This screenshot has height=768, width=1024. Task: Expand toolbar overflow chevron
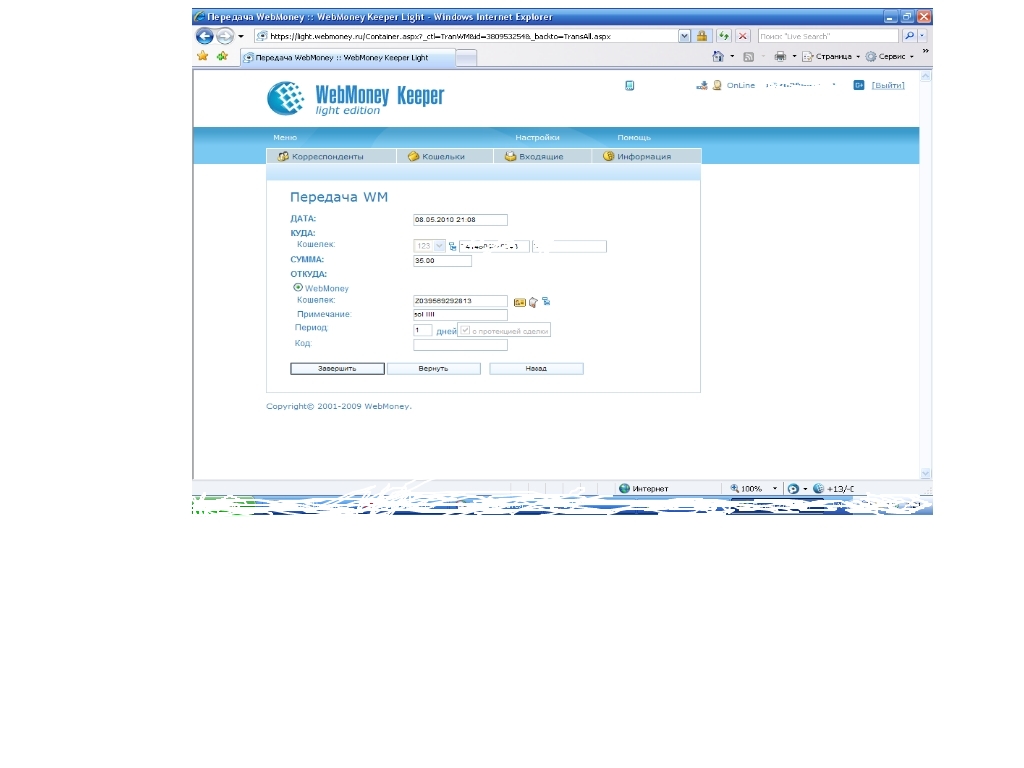tap(925, 51)
